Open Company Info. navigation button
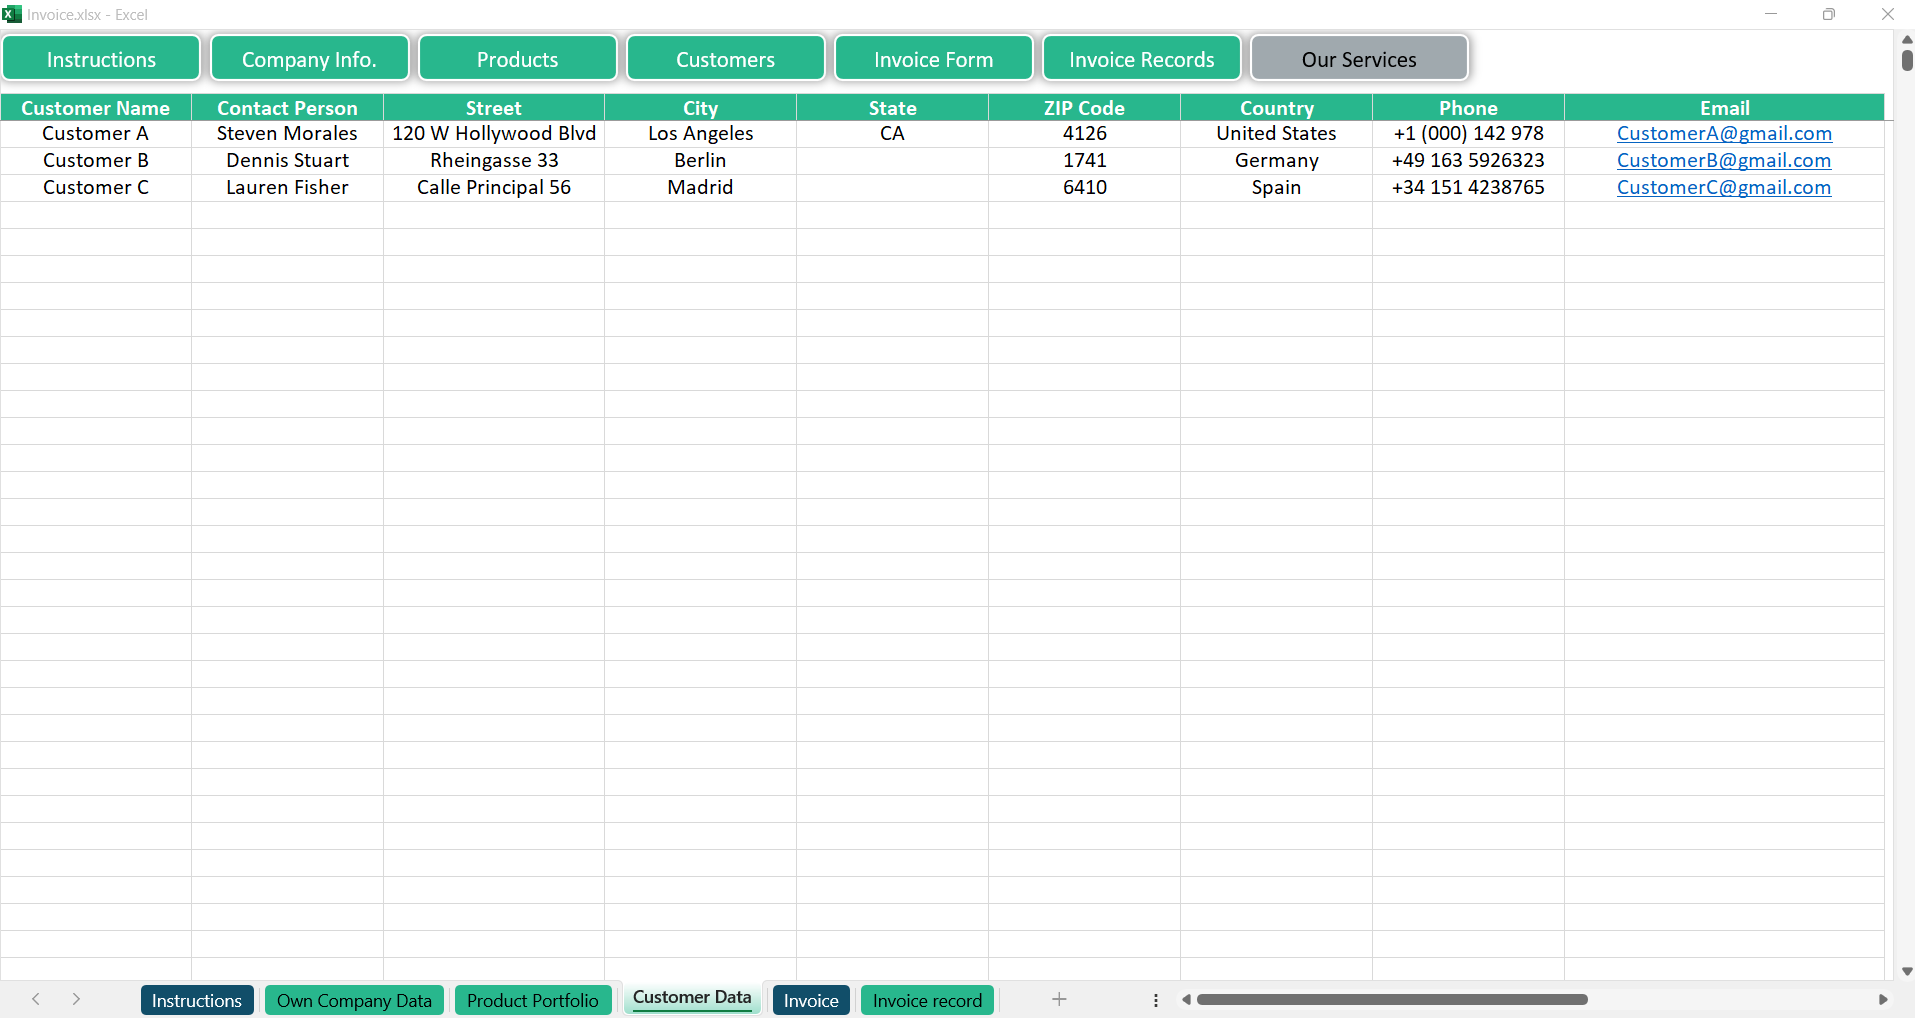Image resolution: width=1915 pixels, height=1018 pixels. (309, 59)
